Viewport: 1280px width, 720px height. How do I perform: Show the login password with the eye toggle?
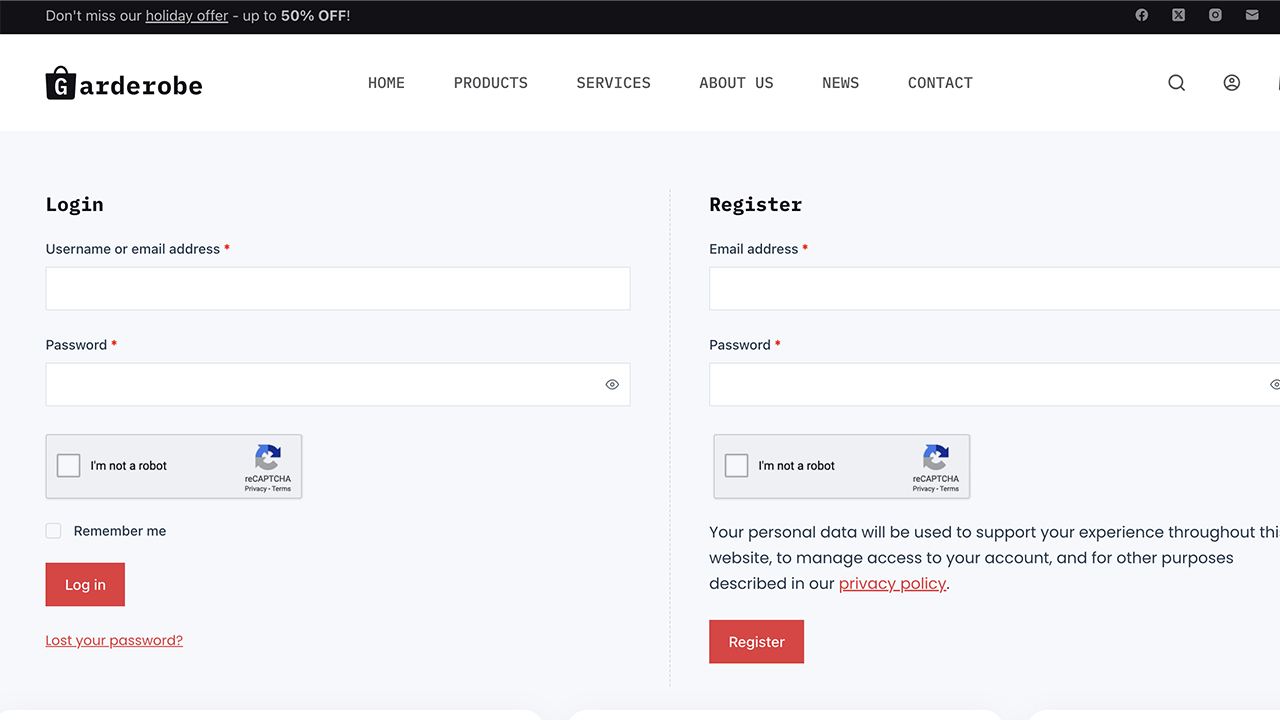pos(612,384)
